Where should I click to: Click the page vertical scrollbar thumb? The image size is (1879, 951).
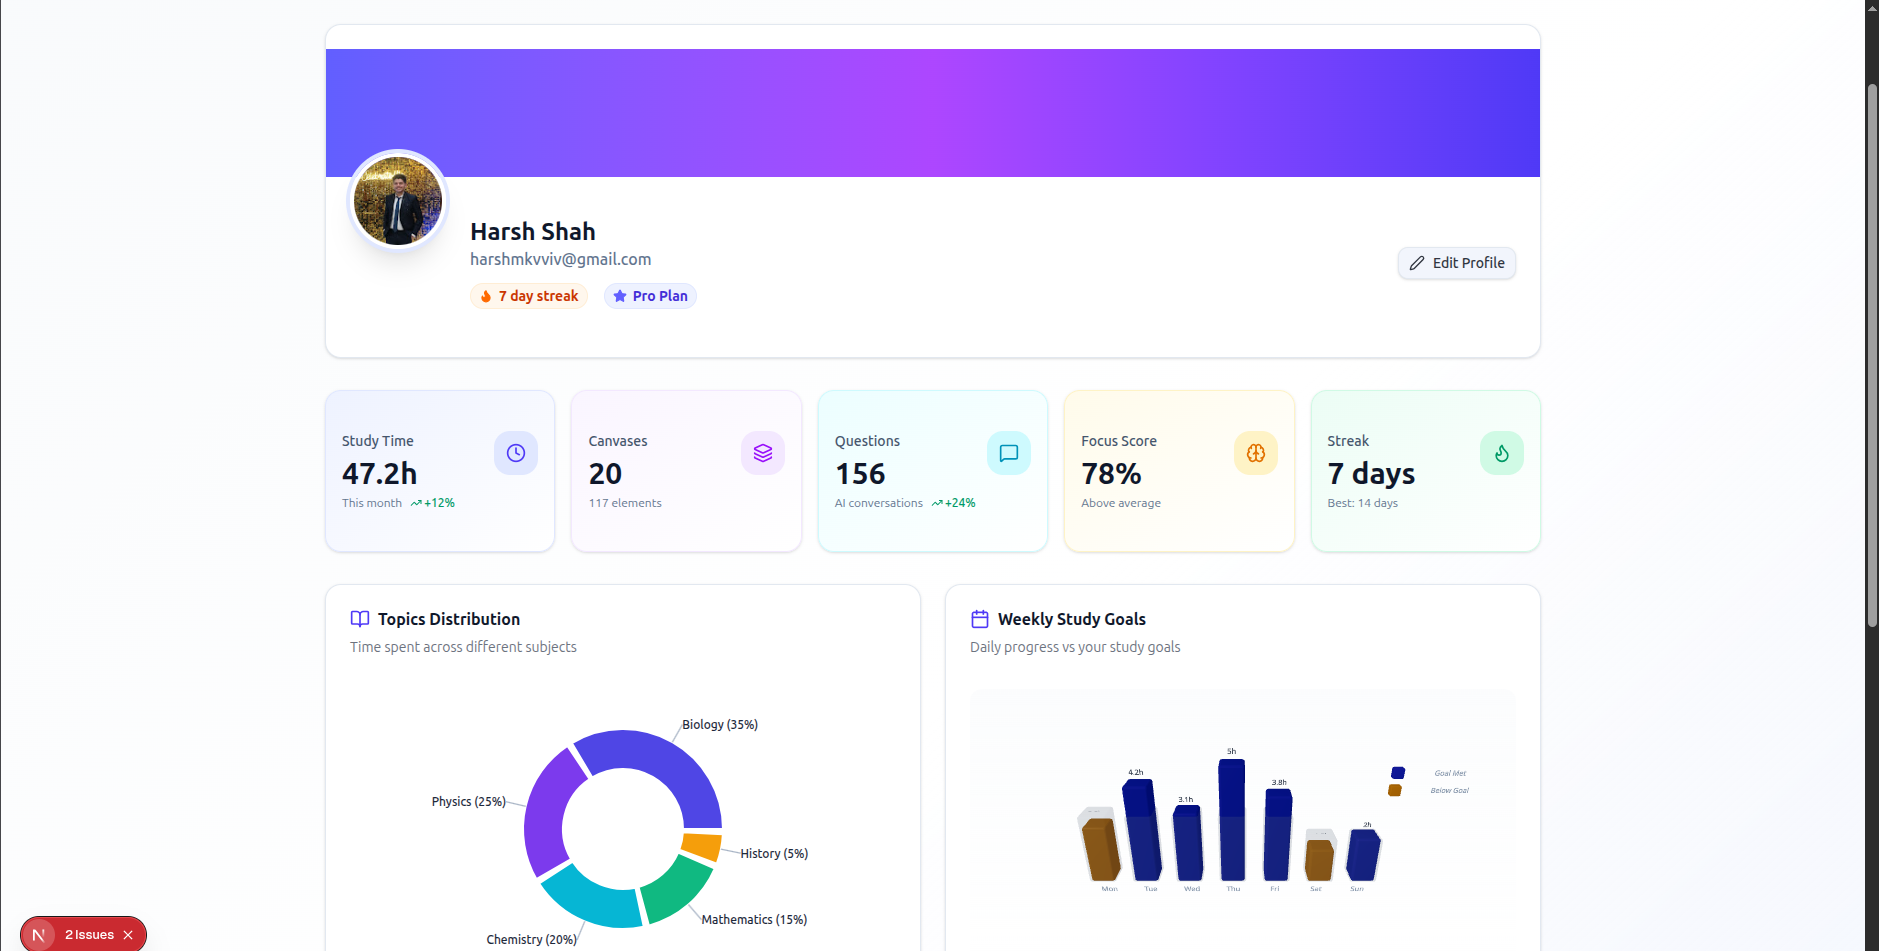pos(1872,355)
